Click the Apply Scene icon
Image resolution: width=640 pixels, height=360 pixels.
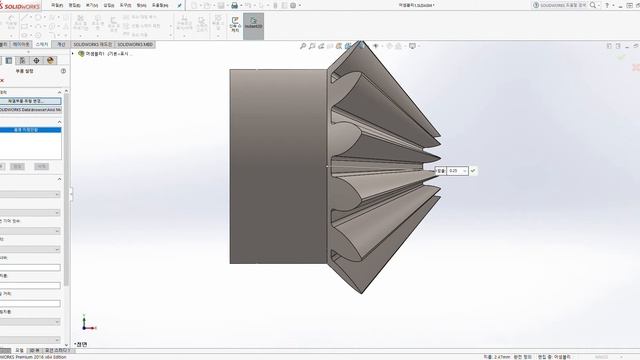(398, 46)
